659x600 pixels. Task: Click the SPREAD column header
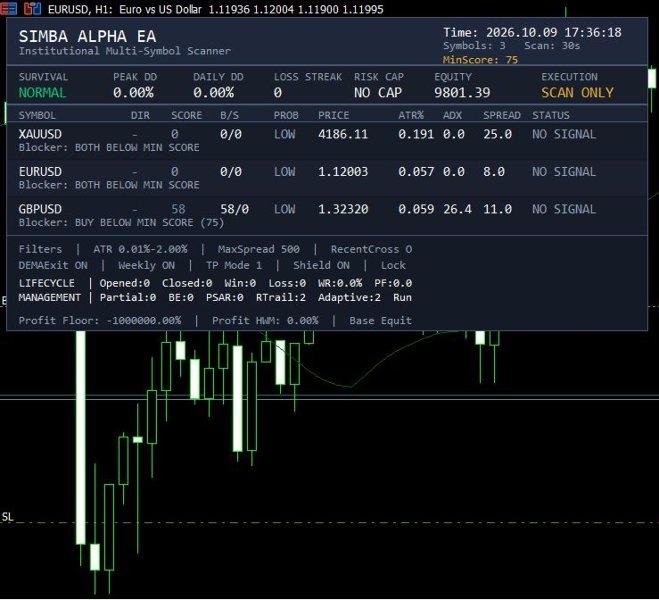click(x=502, y=116)
